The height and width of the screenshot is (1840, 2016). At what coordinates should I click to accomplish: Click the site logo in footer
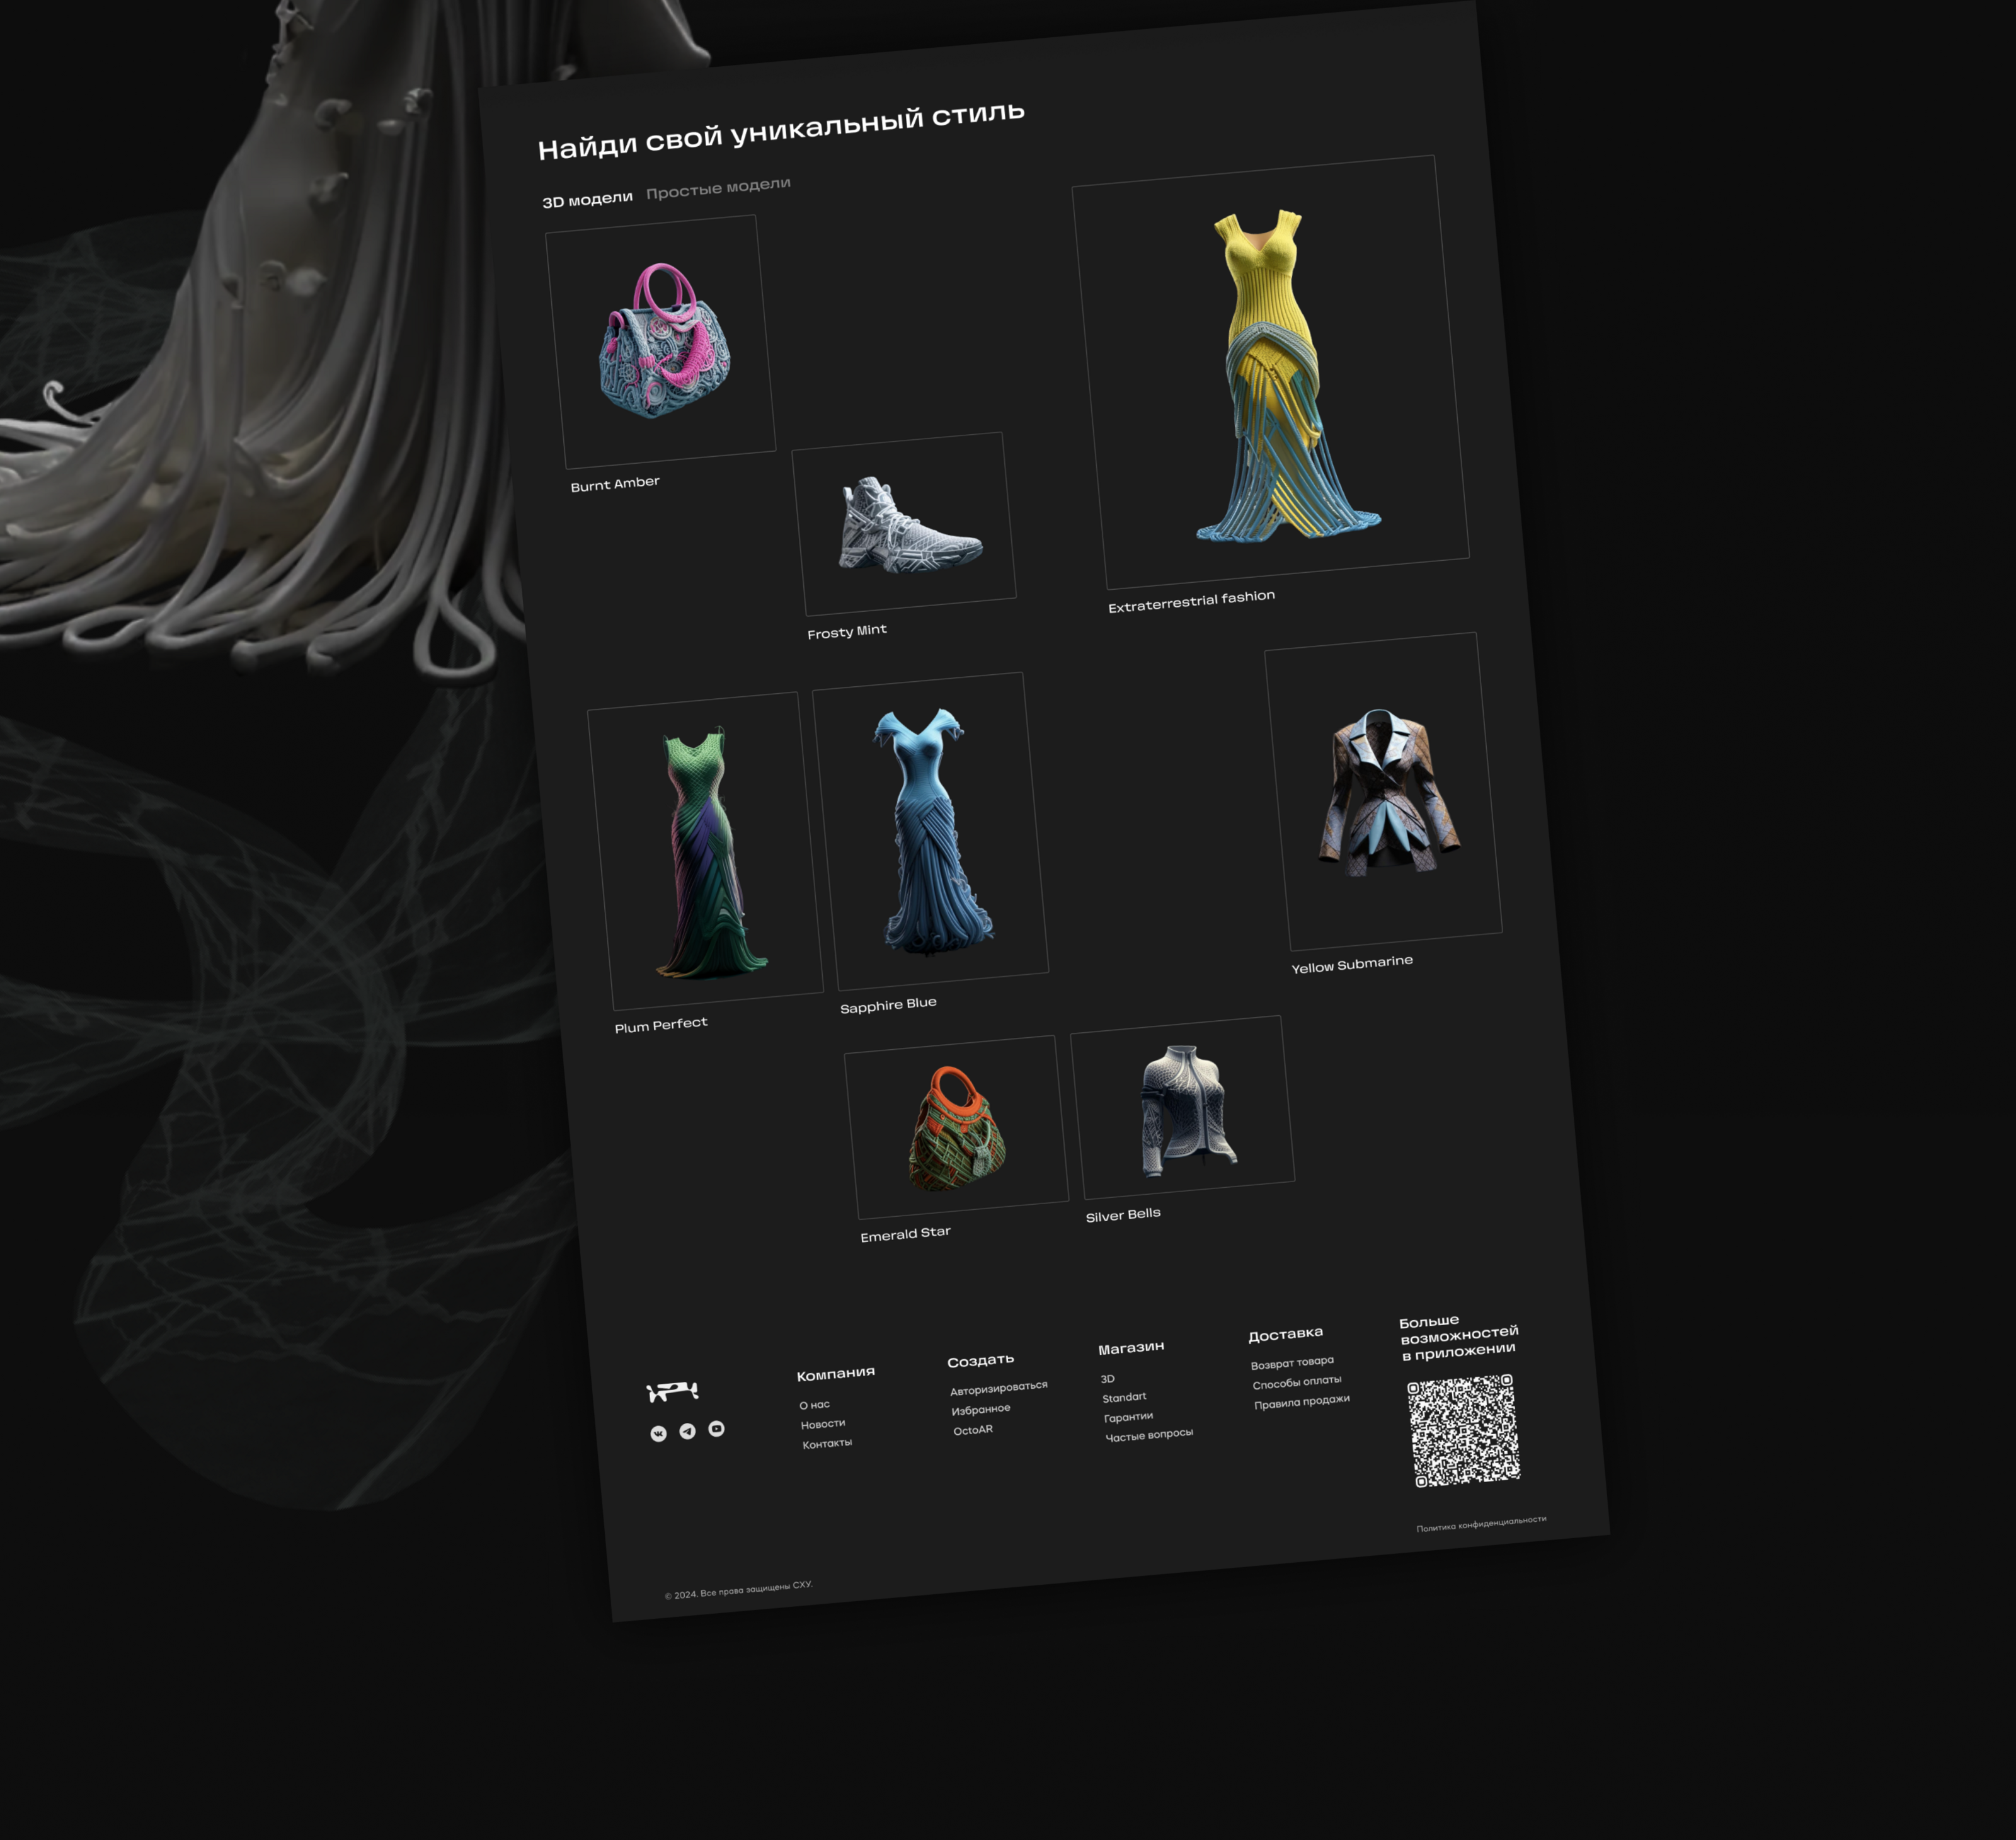(672, 1391)
